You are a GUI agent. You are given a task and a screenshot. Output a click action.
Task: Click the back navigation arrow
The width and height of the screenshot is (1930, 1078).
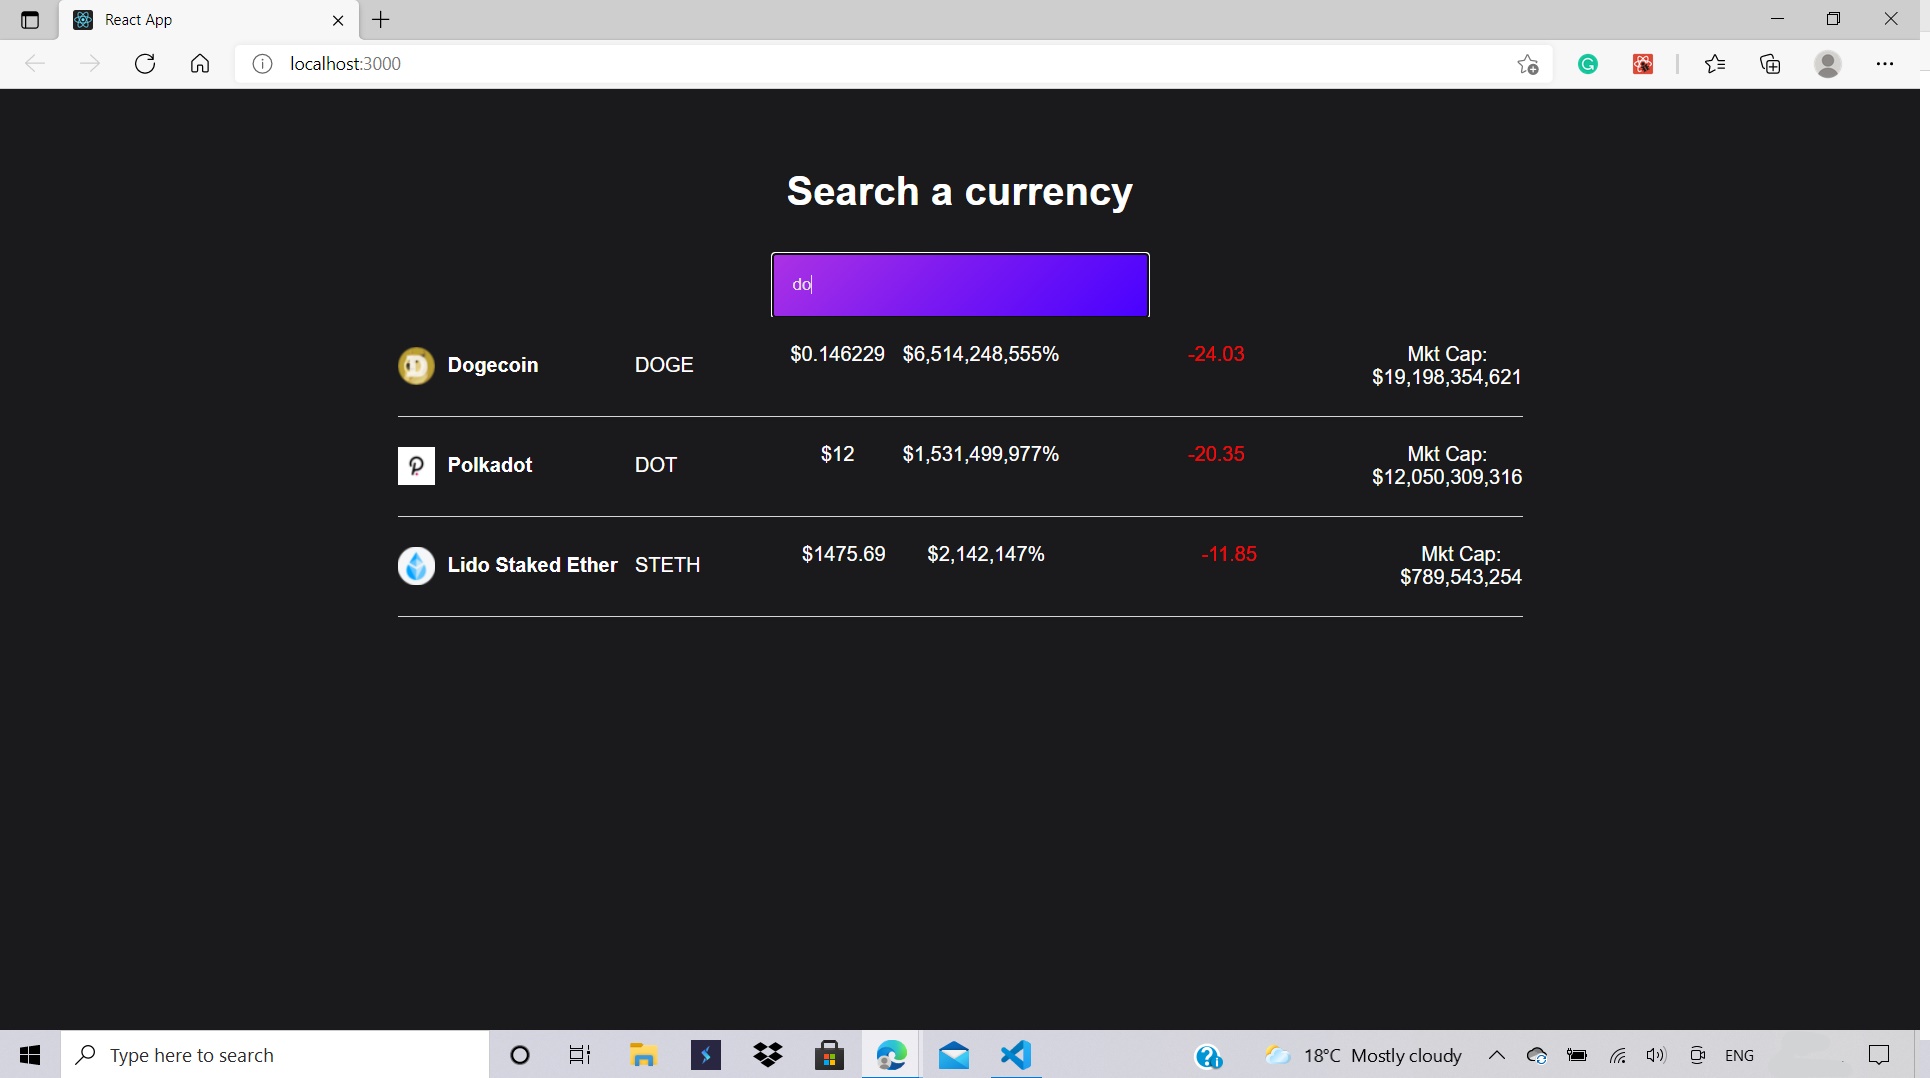pyautogui.click(x=36, y=64)
